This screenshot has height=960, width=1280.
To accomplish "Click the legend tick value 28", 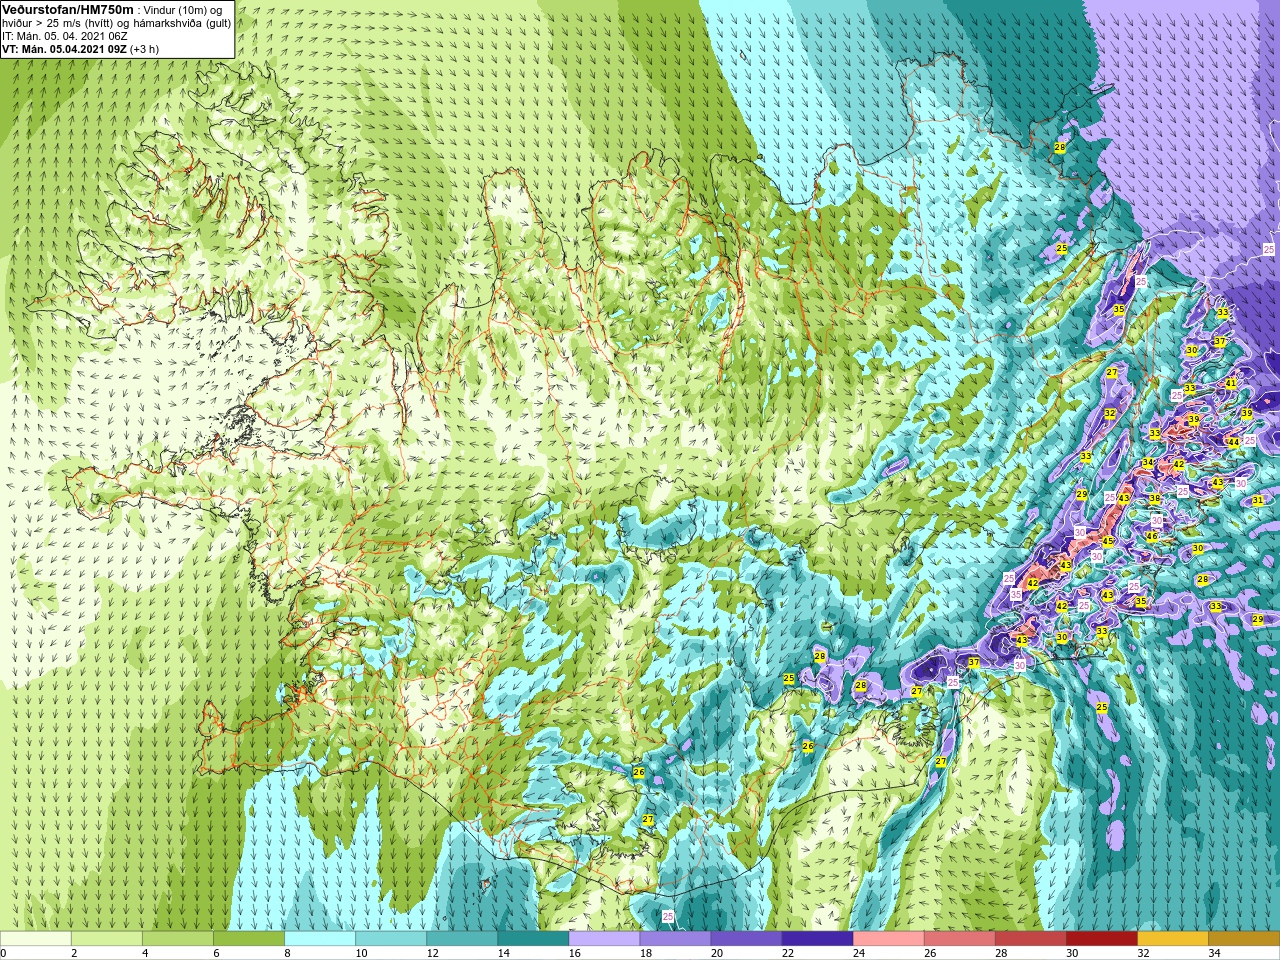I will (1000, 953).
